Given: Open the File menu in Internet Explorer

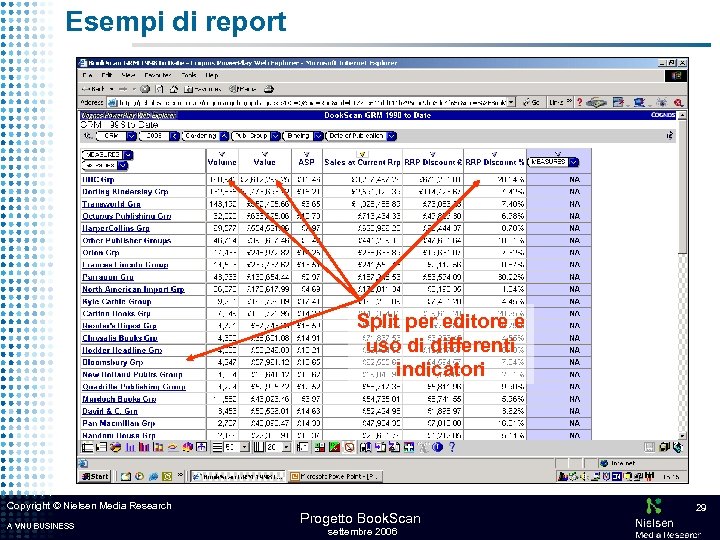Looking at the screenshot, I should point(87,75).
